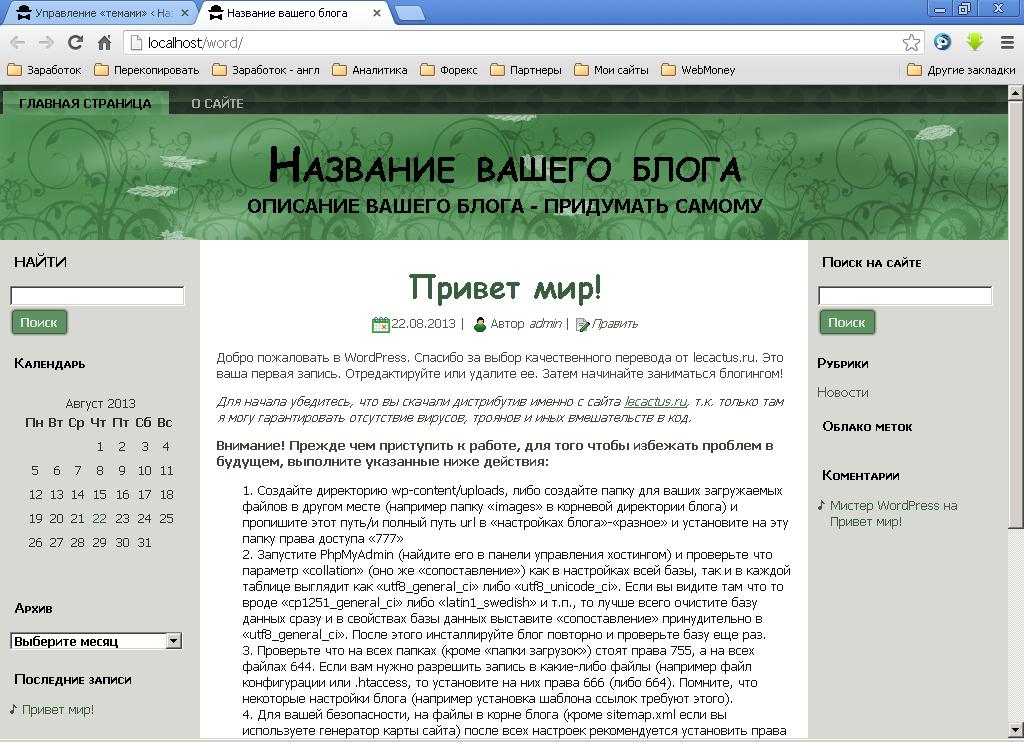Open the WebMoney bookmark folder
1024x742 pixels.
(698, 70)
